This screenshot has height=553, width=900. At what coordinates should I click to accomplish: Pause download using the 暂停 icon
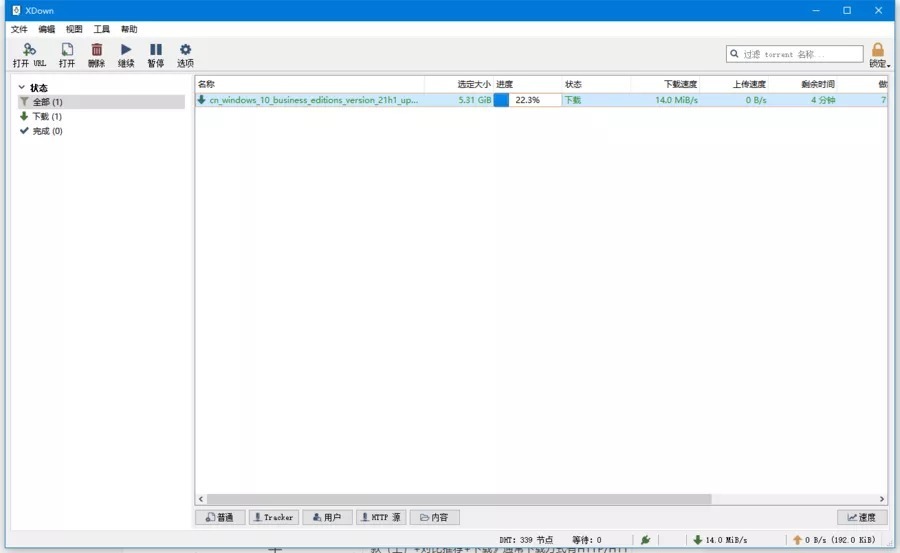point(156,55)
